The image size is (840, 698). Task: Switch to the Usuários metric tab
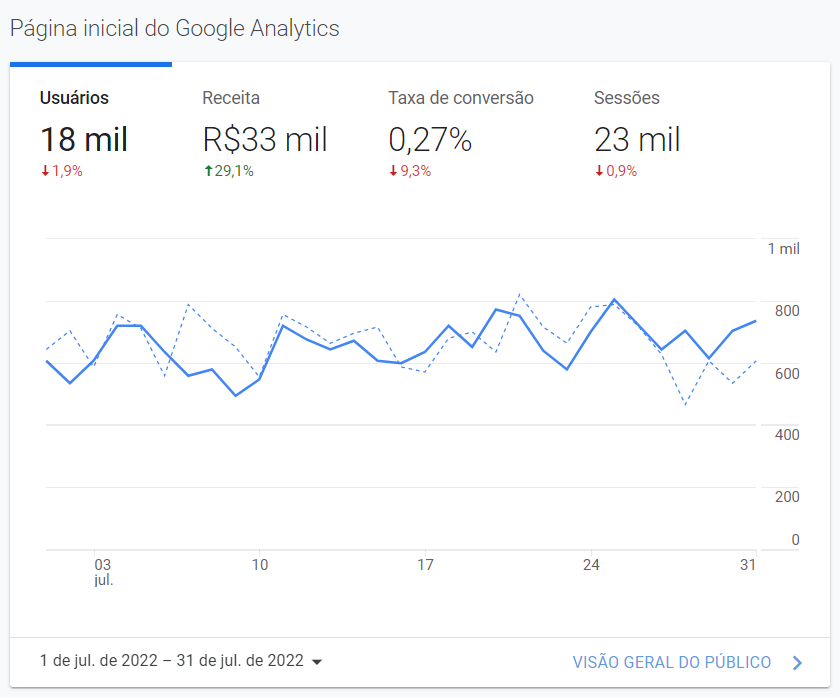[x=74, y=98]
